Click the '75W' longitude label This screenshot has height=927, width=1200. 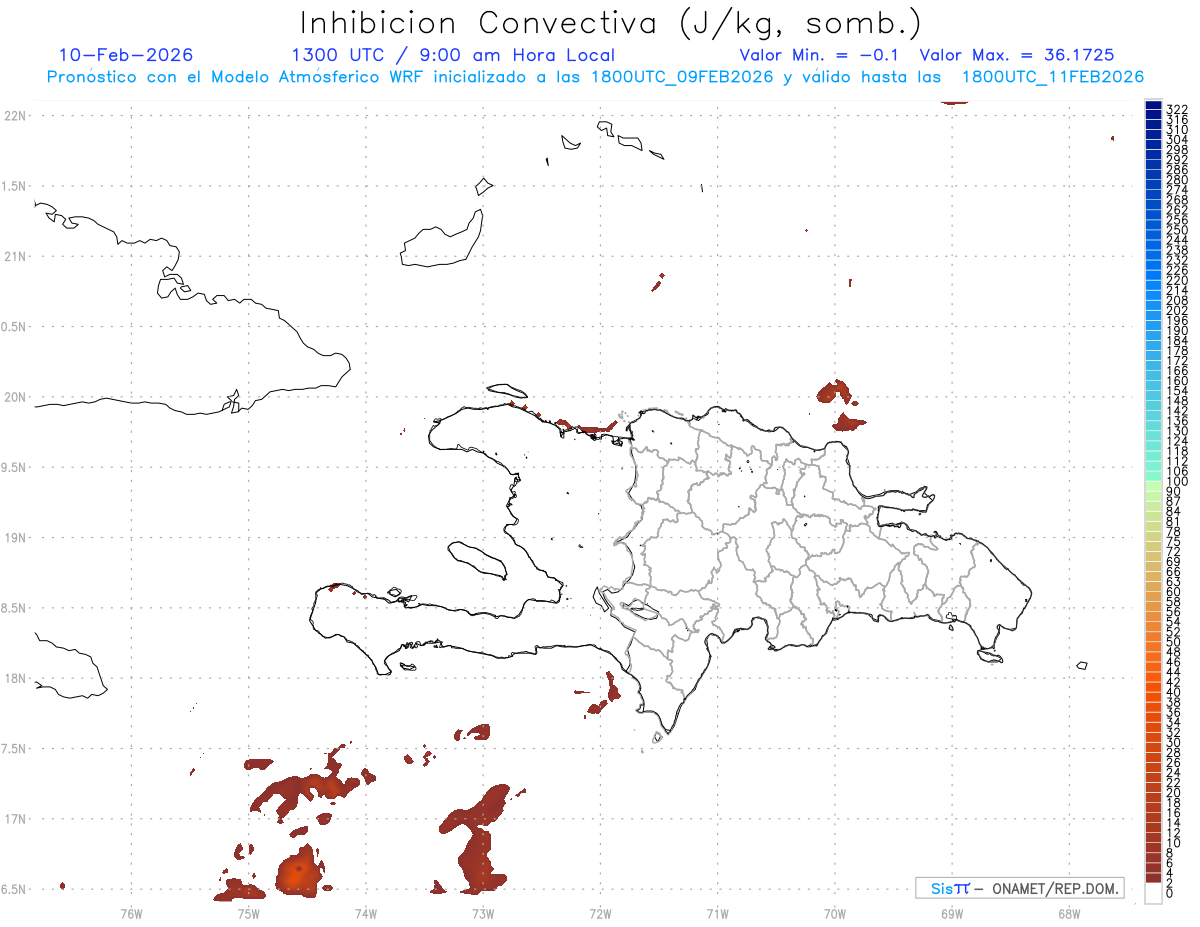[248, 912]
